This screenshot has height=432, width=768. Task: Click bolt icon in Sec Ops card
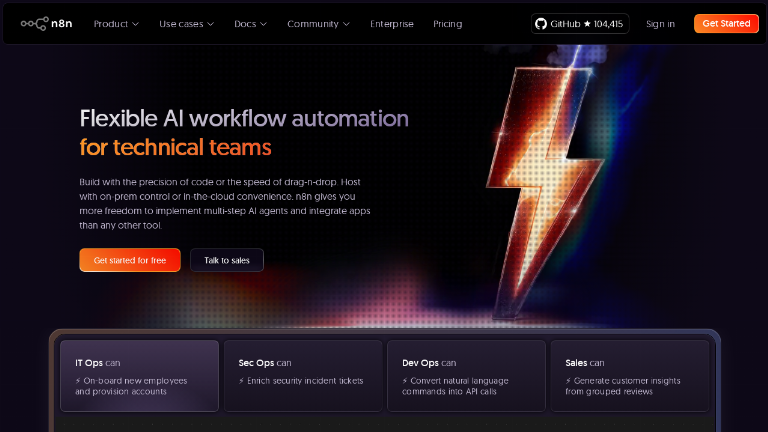tap(241, 381)
